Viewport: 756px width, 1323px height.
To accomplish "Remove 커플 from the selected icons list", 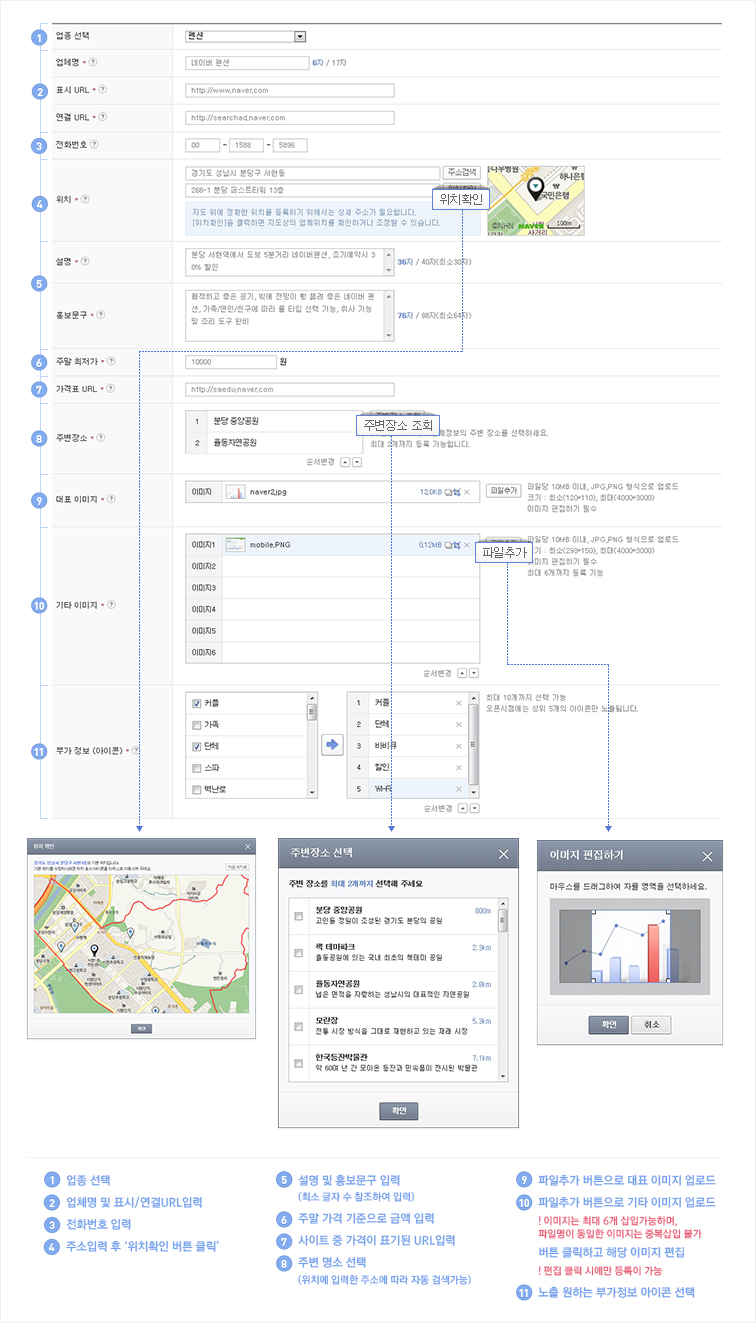I will tap(459, 703).
